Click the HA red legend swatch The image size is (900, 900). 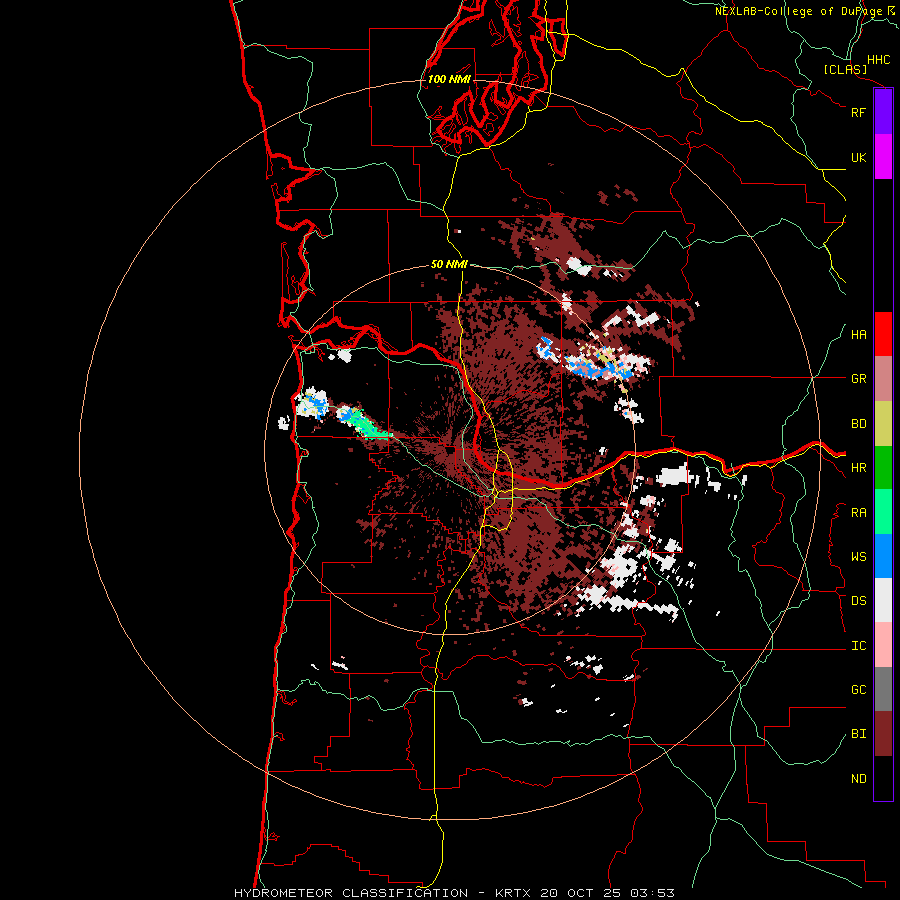point(883,334)
